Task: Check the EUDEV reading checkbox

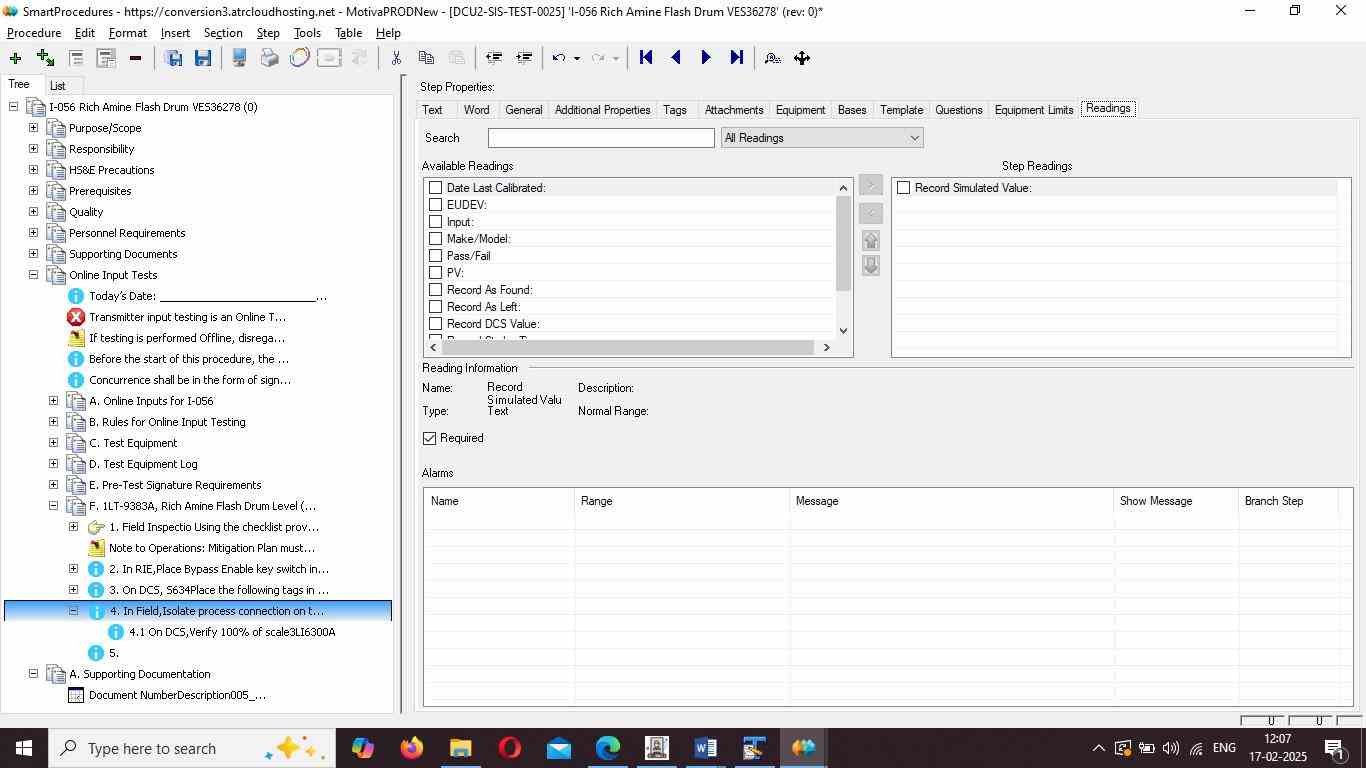Action: (x=435, y=205)
